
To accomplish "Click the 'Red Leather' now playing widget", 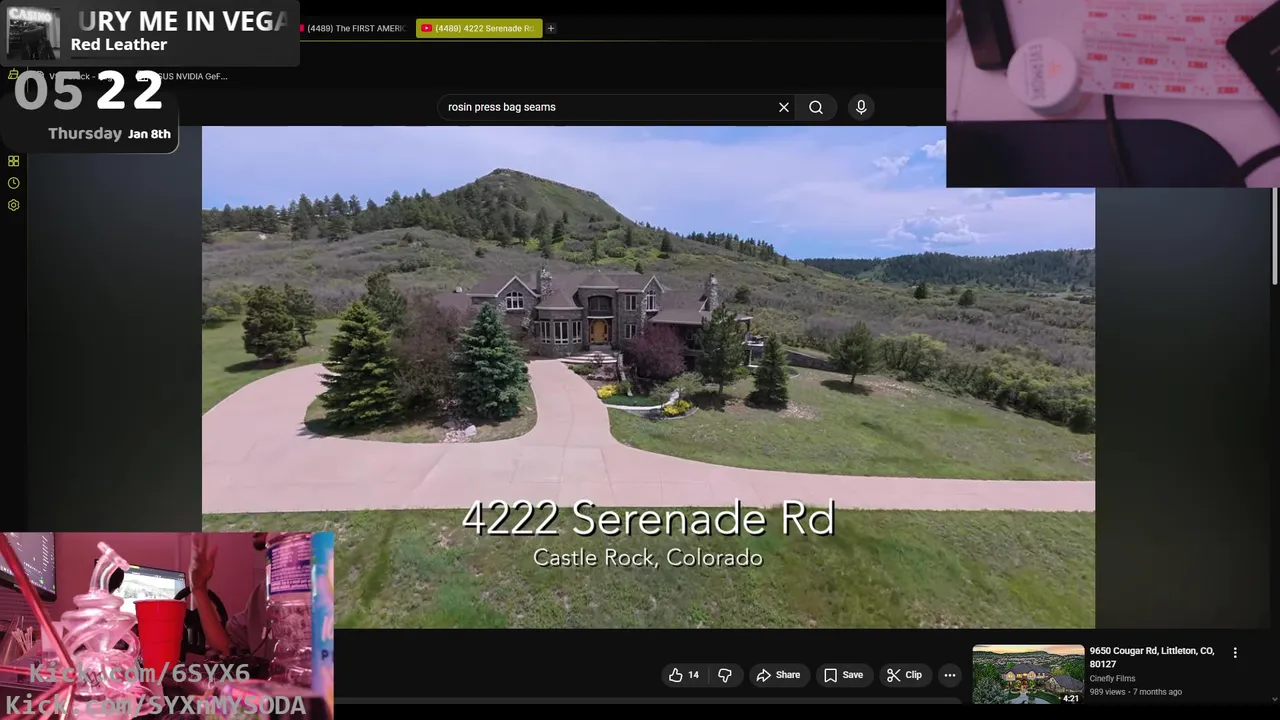I will coord(150,33).
